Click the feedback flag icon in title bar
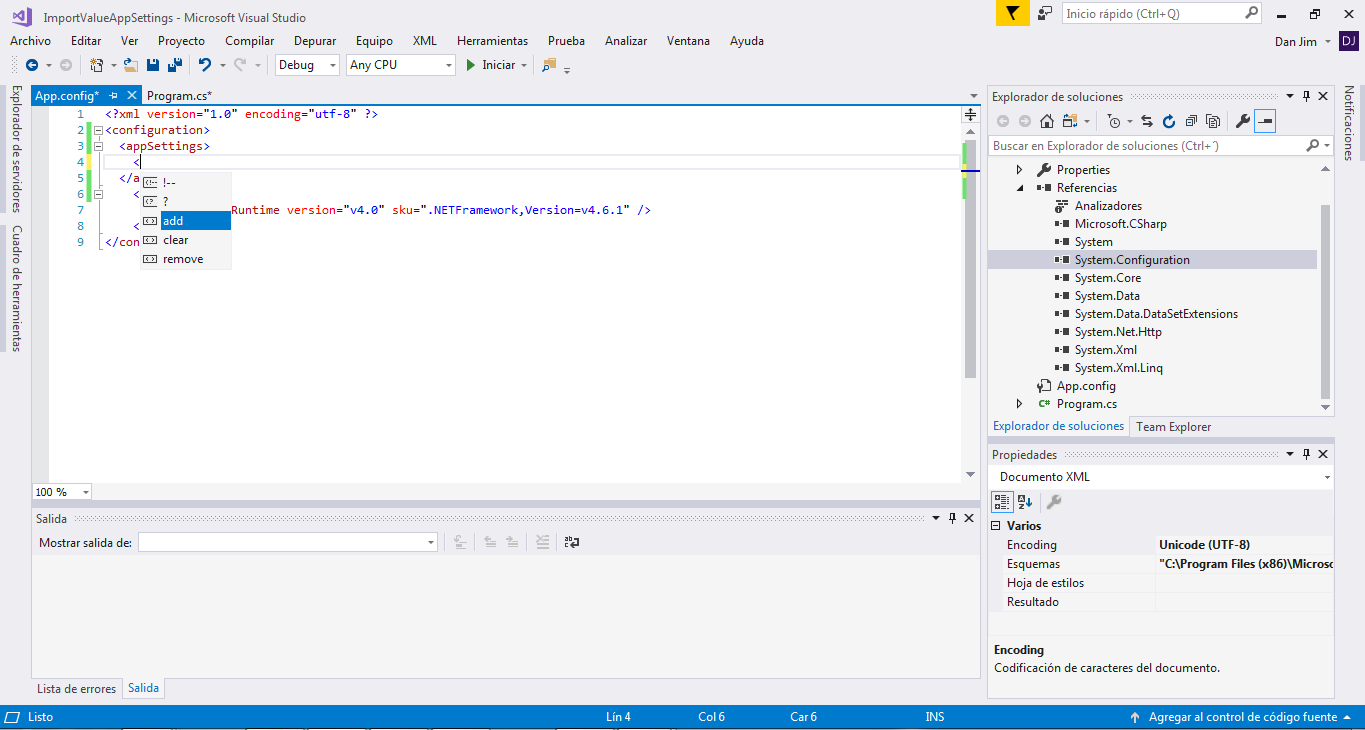Viewport: 1365px width, 730px height. click(x=1012, y=14)
